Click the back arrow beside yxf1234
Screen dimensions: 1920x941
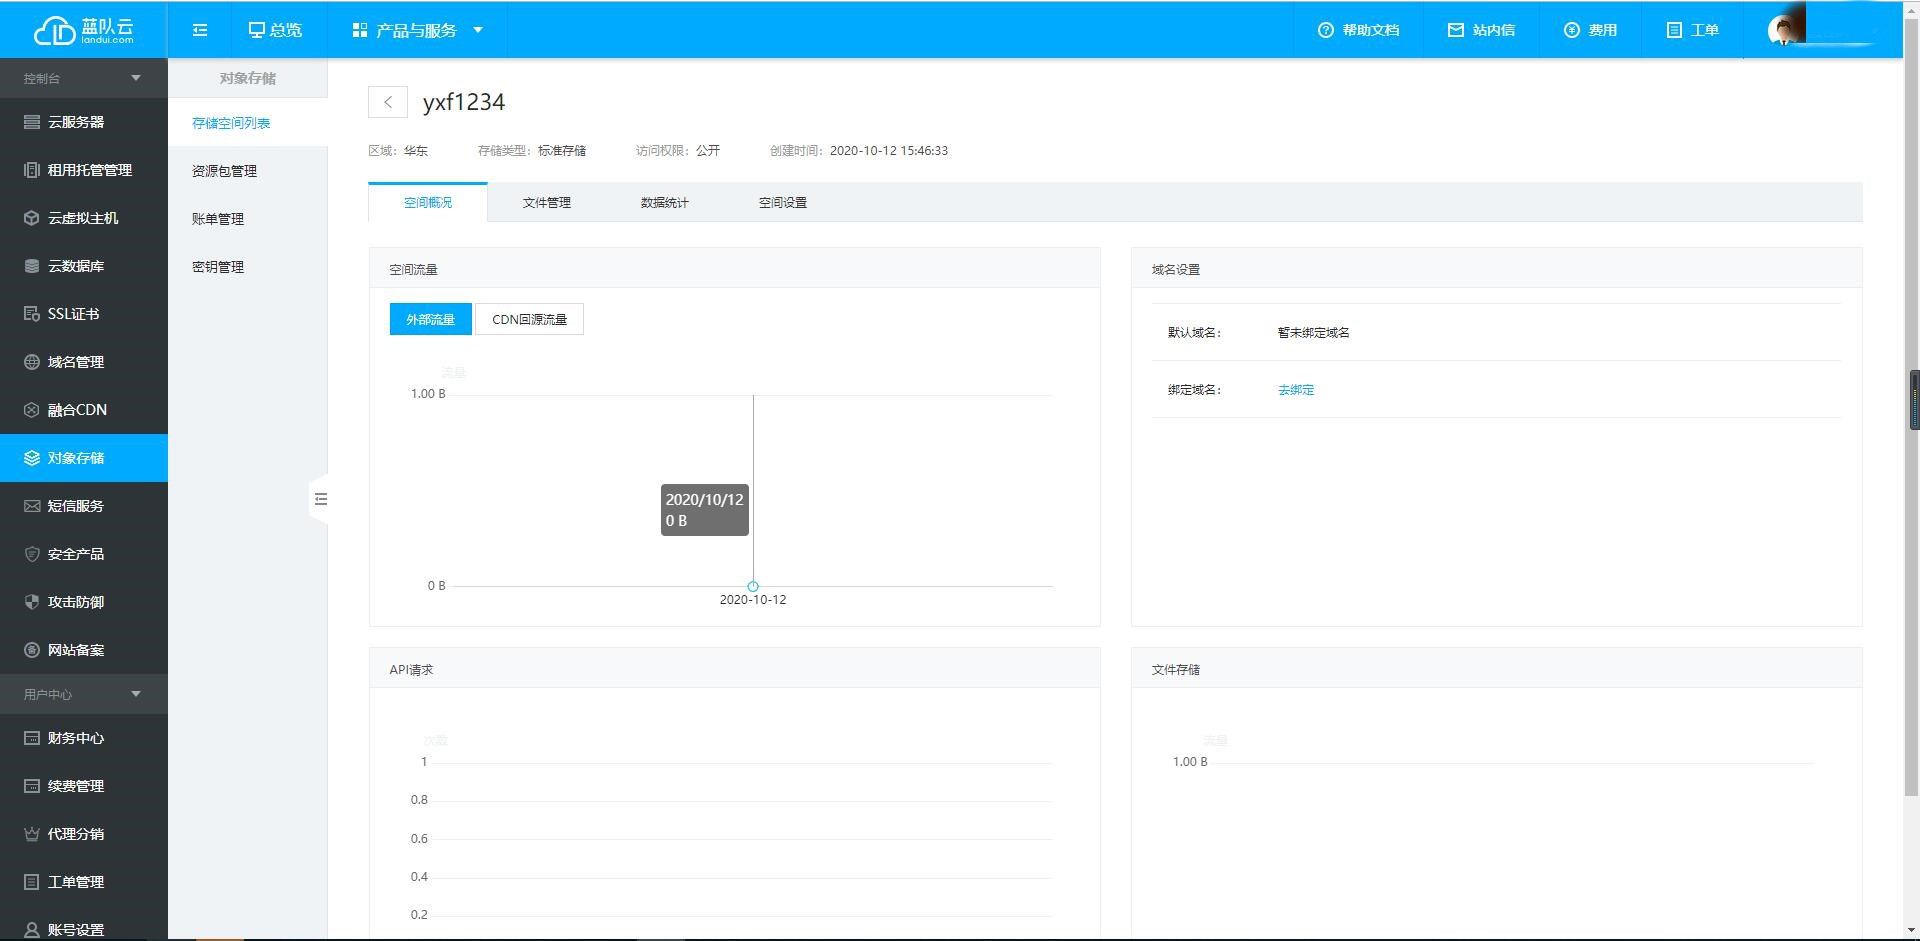pyautogui.click(x=387, y=102)
